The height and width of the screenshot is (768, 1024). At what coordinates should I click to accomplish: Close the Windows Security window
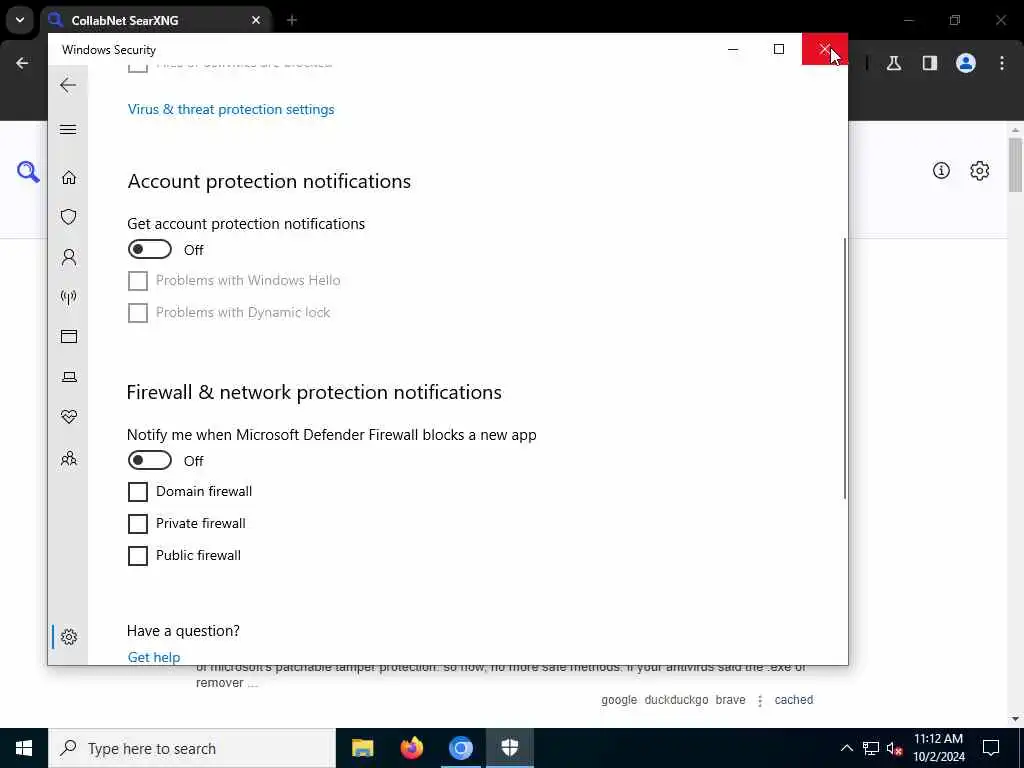(825, 49)
